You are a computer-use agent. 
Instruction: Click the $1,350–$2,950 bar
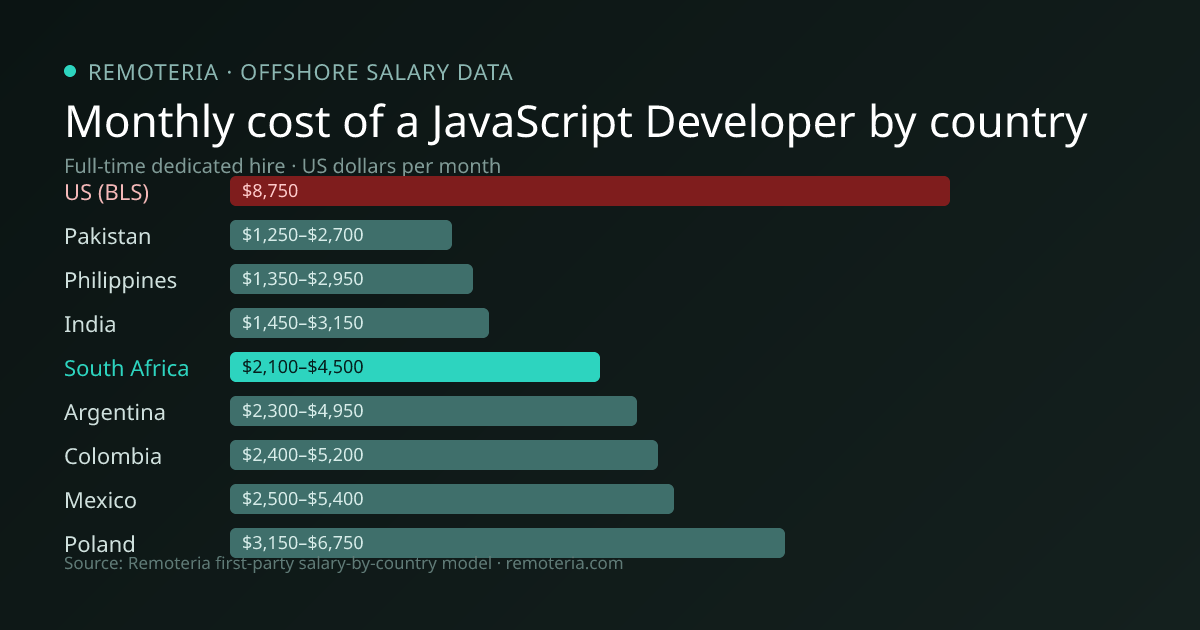(x=351, y=279)
